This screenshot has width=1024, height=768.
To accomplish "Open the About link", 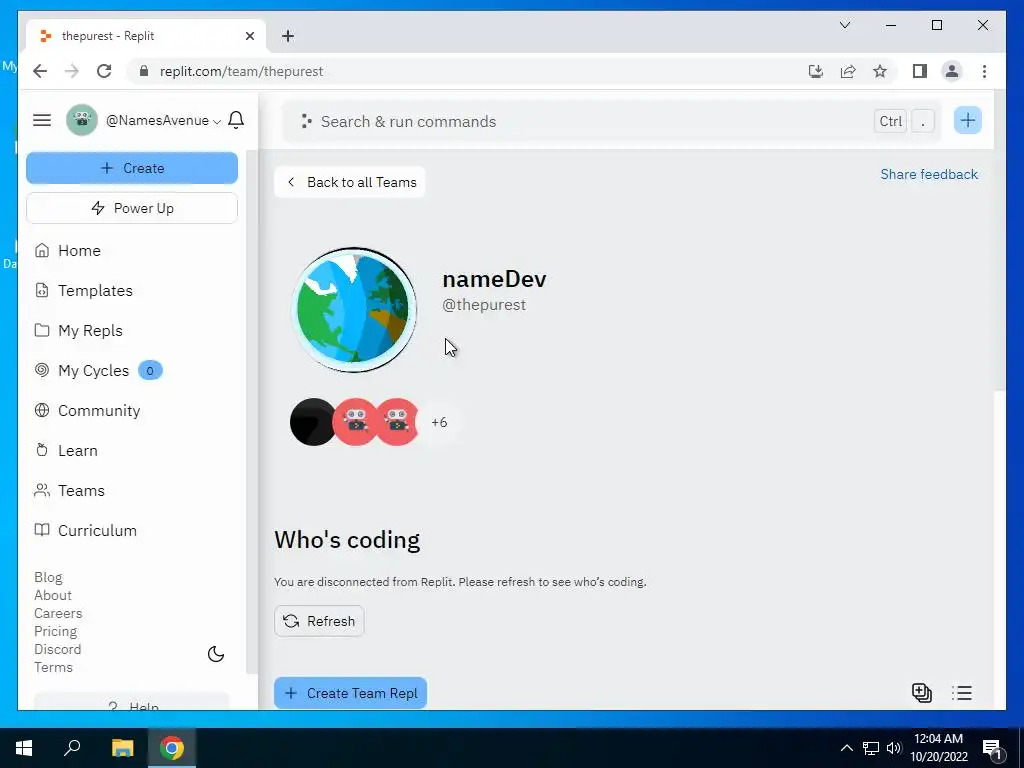I will [53, 596].
